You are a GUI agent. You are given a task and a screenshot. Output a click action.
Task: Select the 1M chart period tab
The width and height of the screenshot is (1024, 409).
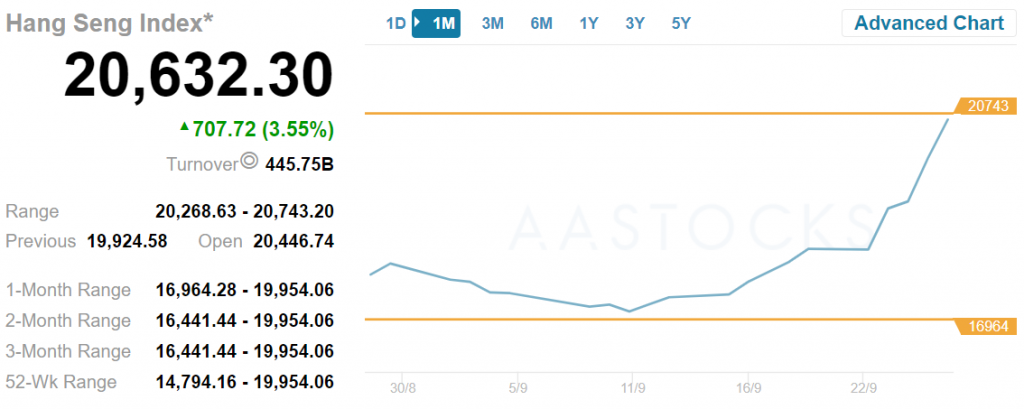click(436, 23)
